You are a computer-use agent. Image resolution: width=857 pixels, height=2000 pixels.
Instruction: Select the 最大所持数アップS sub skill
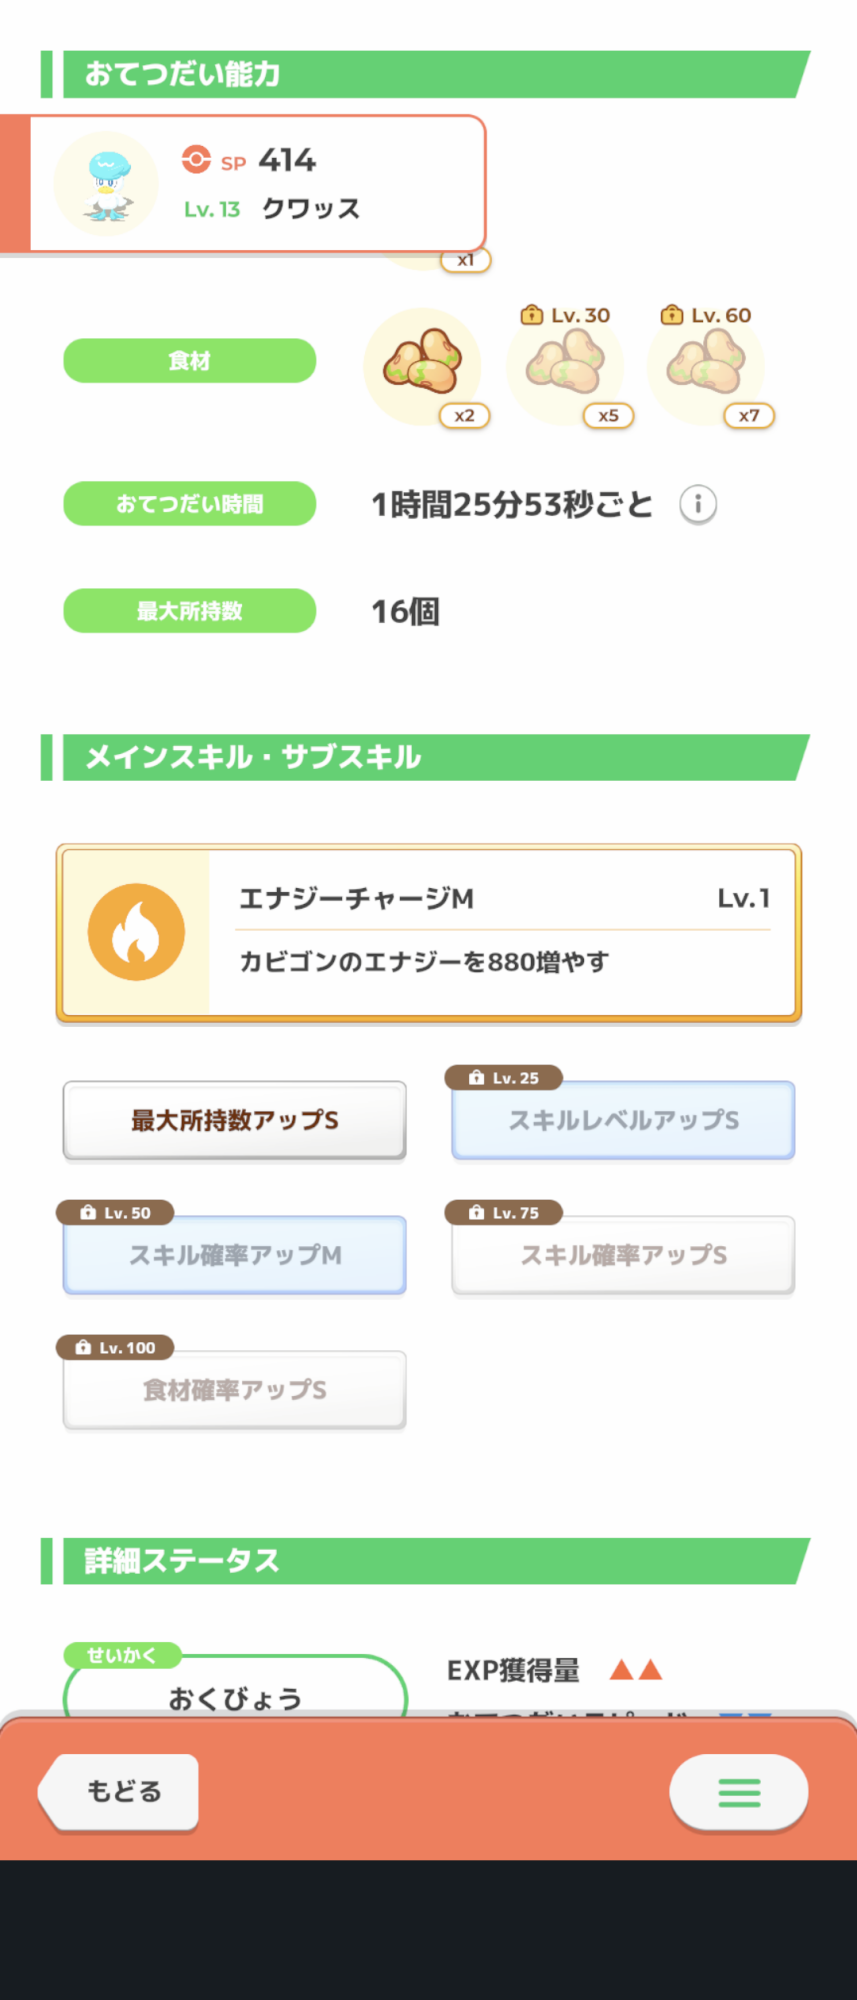click(x=235, y=1120)
